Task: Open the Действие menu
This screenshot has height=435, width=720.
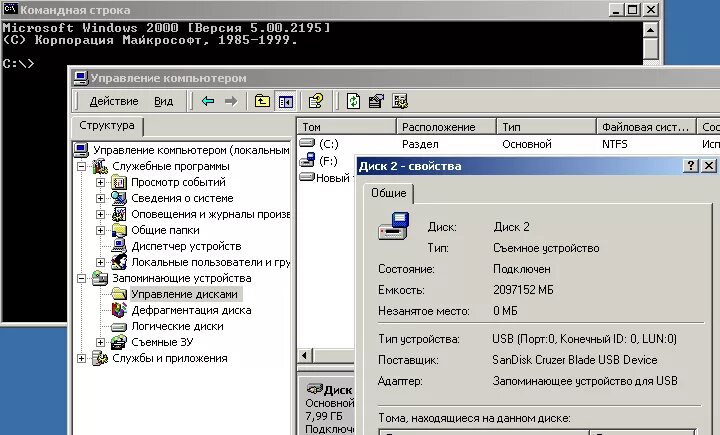Action: (114, 101)
